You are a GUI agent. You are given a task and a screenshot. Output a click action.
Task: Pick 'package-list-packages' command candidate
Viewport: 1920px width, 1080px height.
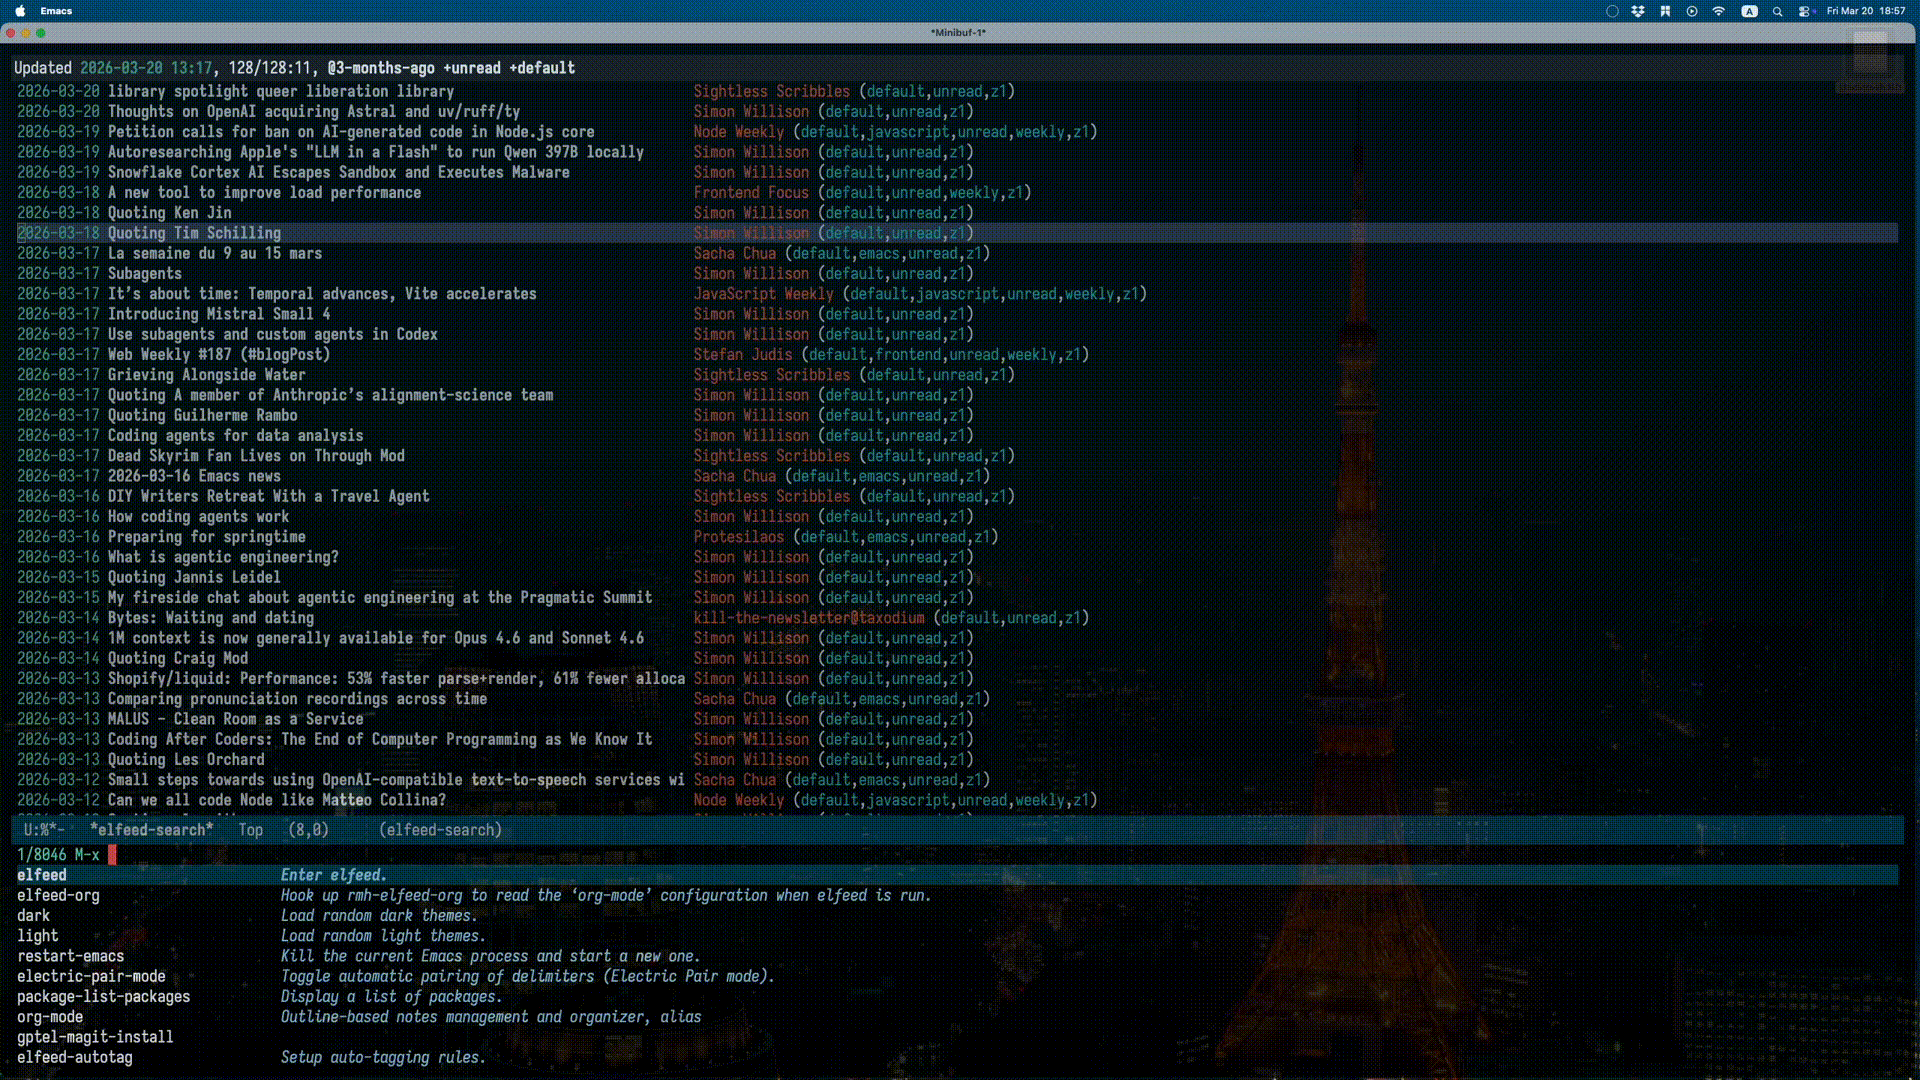tap(103, 997)
